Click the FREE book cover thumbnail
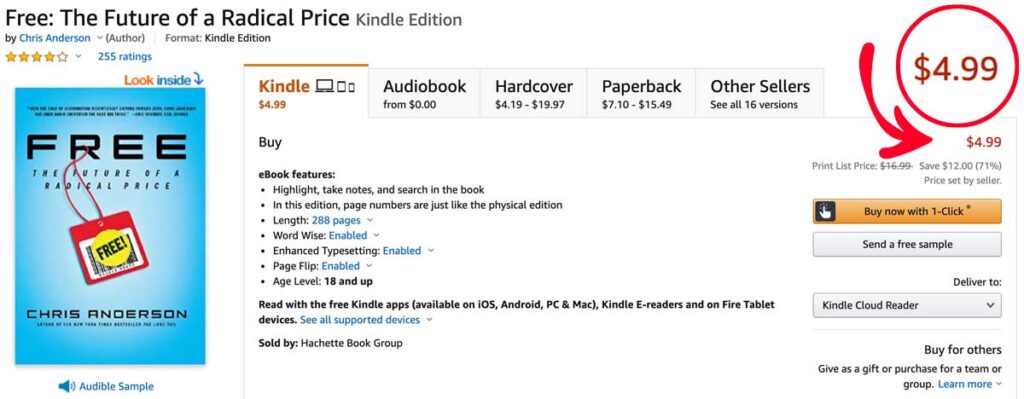 110,226
